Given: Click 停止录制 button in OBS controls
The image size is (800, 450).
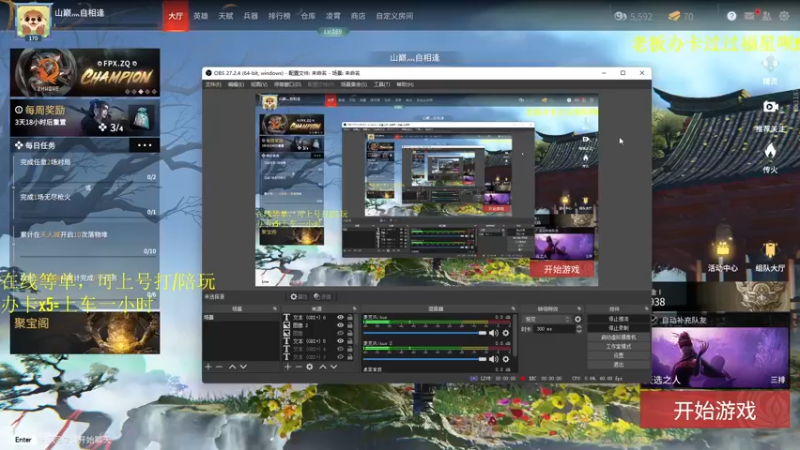Looking at the screenshot, I should tap(618, 328).
